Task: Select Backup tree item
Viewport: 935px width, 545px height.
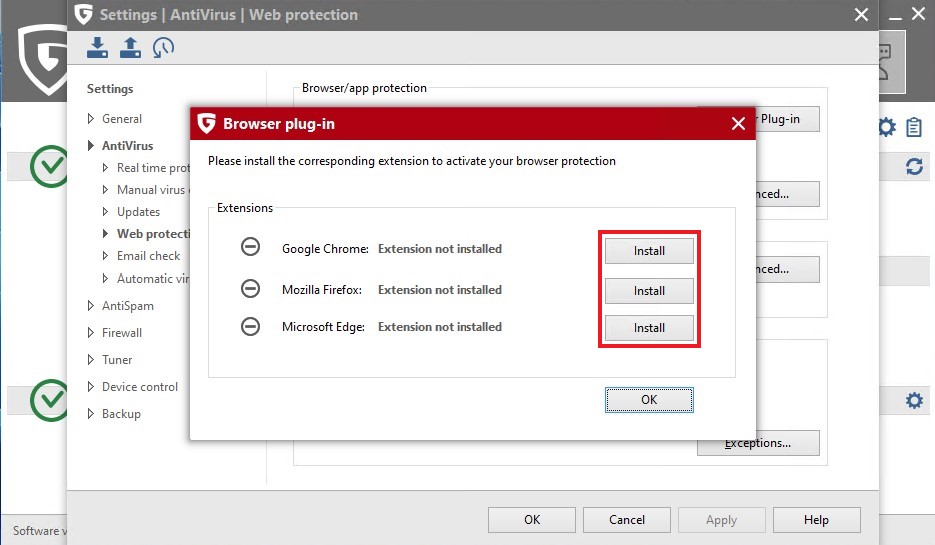Action: (121, 414)
